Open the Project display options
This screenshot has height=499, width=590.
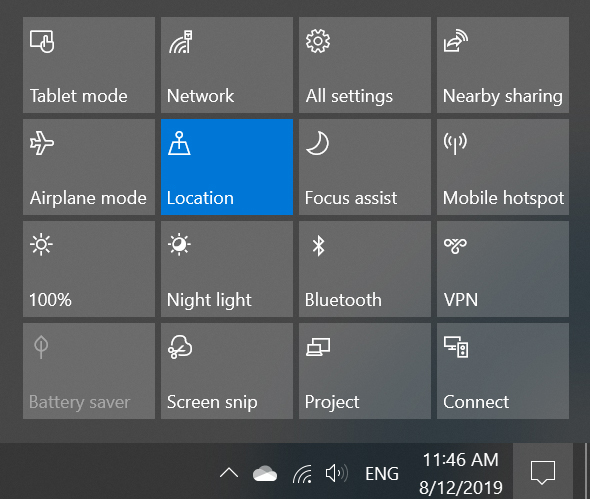pyautogui.click(x=365, y=371)
